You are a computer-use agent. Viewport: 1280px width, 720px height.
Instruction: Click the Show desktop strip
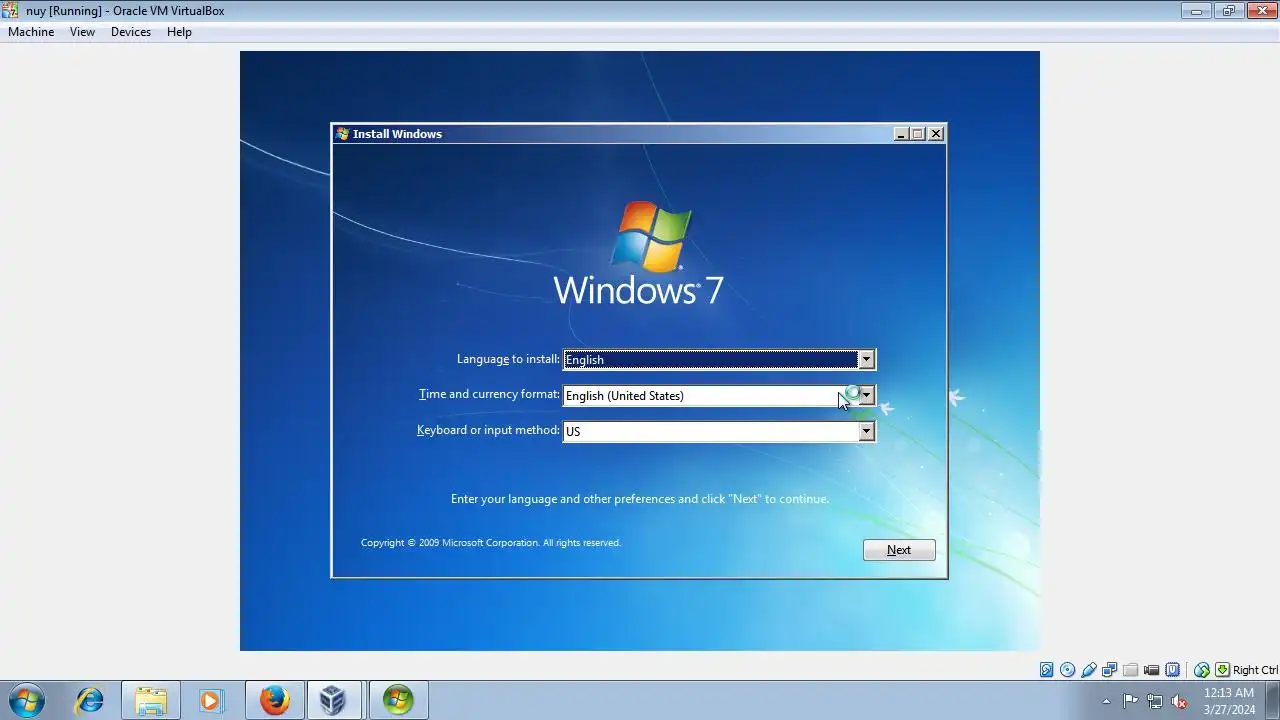coord(1272,700)
